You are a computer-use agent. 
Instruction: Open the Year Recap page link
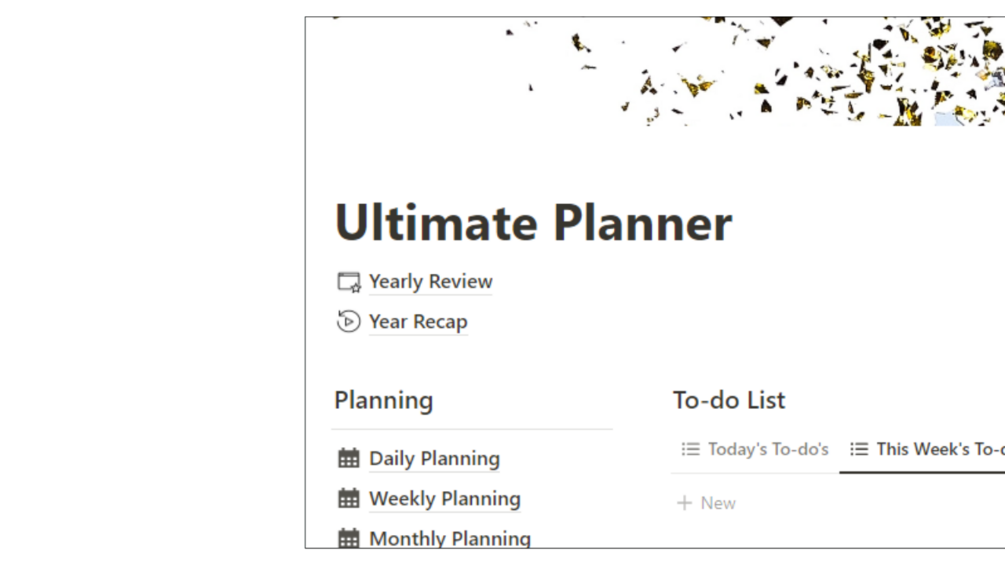pos(417,322)
